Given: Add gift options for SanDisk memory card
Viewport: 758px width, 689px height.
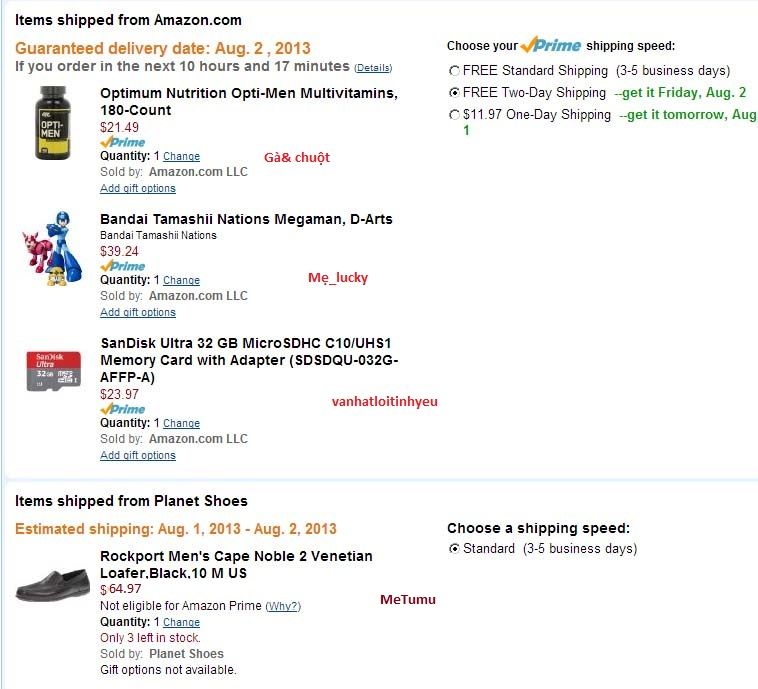Looking at the screenshot, I should 138,455.
